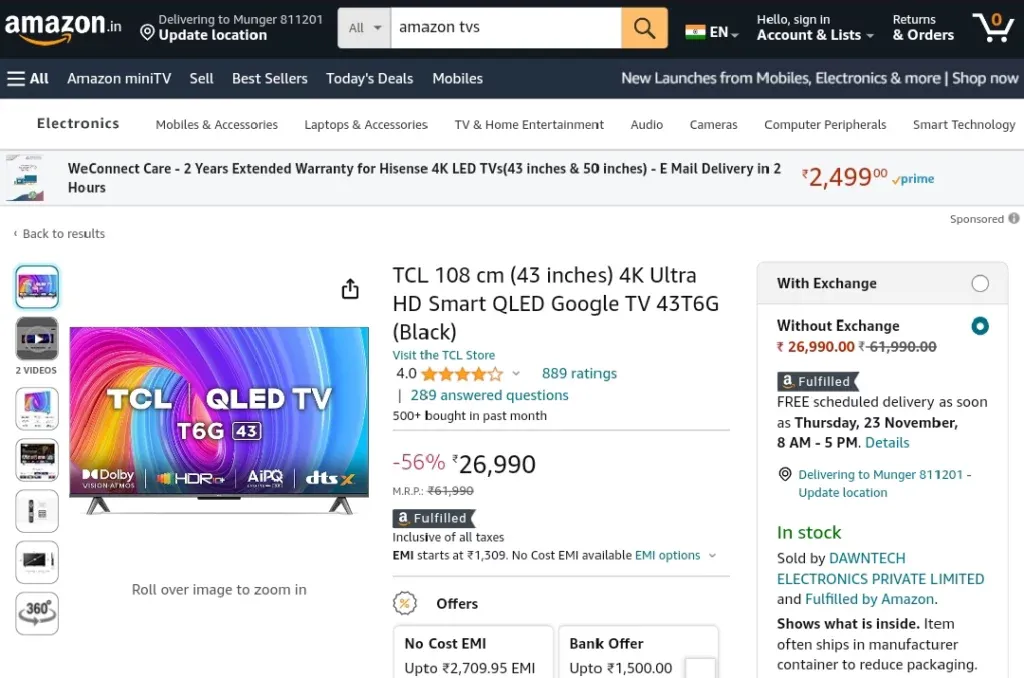Click the orange search magnifier button
This screenshot has height=678, width=1024.
tap(644, 28)
